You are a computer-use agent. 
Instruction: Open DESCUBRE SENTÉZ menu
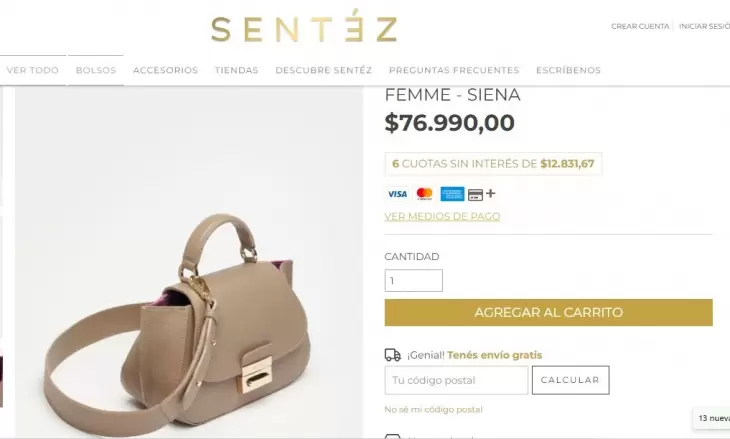pos(324,70)
